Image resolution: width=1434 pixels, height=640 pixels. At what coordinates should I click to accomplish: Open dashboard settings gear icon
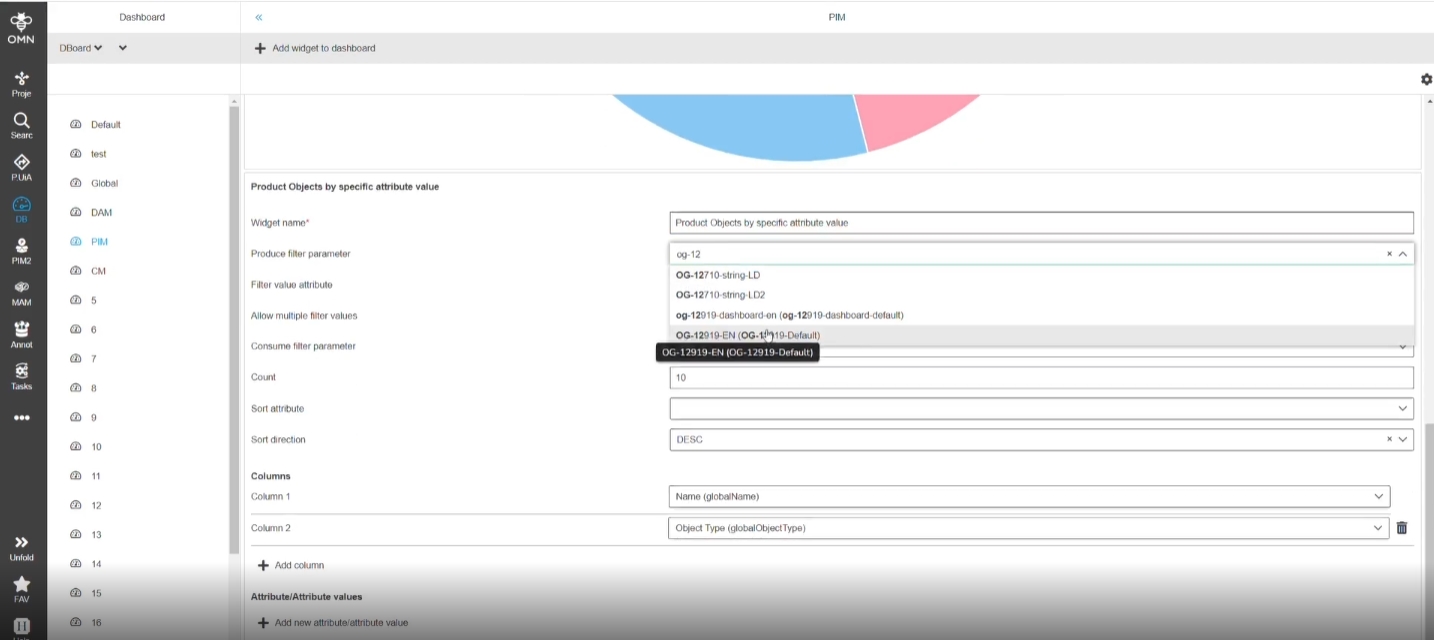click(1426, 79)
